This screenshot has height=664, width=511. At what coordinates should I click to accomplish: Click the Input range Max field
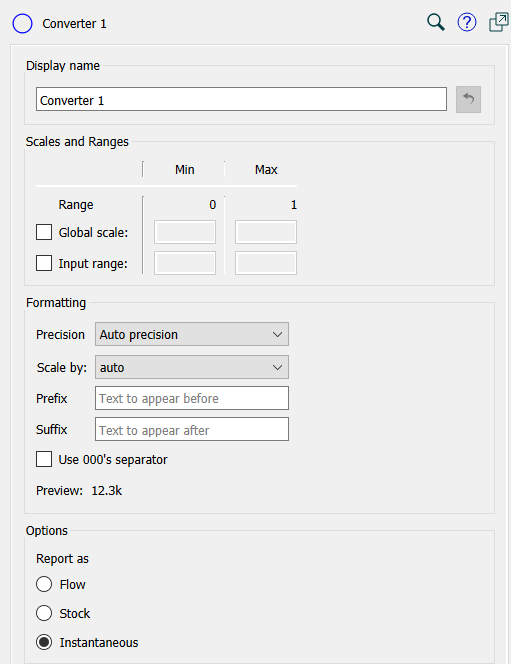[266, 263]
